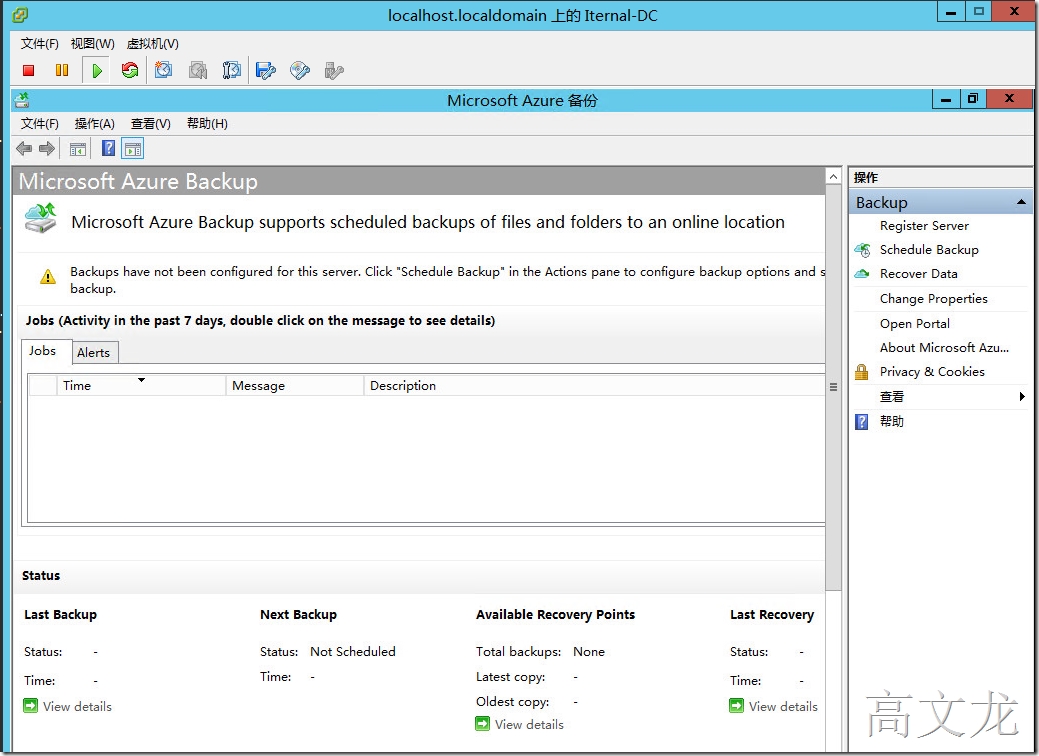Click the CD/DVD device icon
This screenshot has height=756, width=1039.
point(300,70)
